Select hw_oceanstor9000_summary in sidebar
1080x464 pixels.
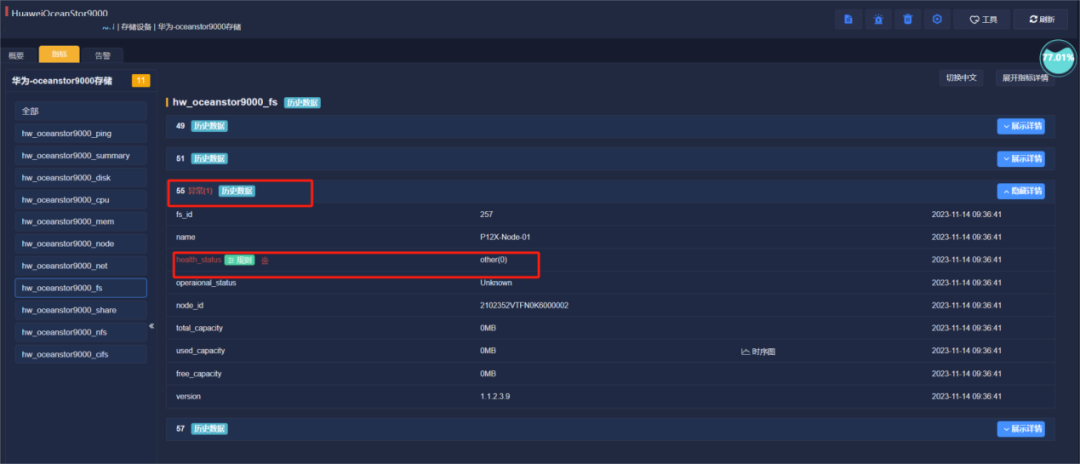(81, 156)
